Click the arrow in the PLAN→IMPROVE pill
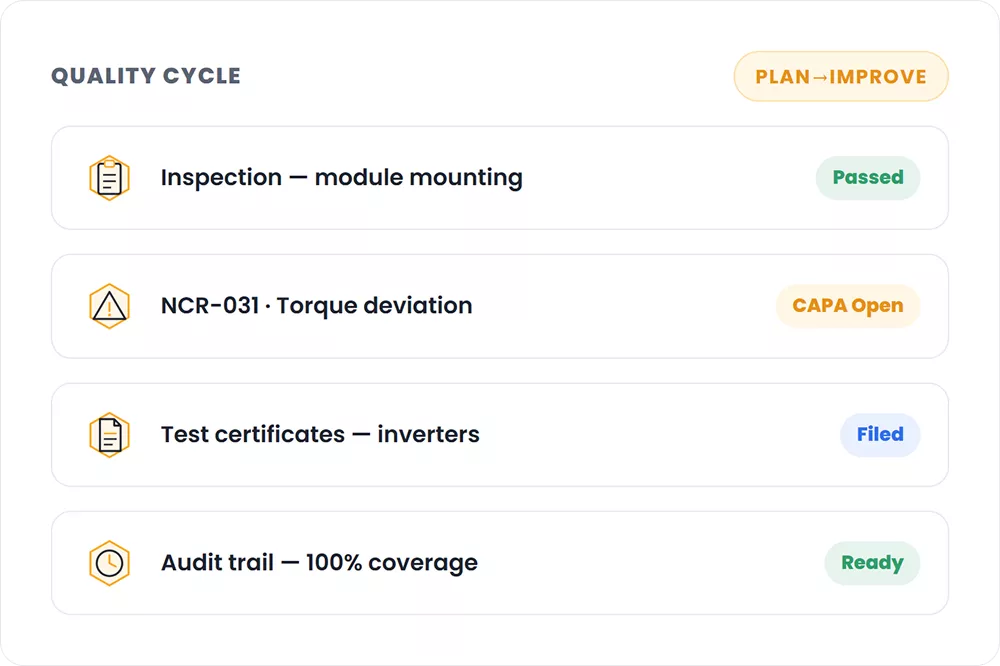 [820, 77]
